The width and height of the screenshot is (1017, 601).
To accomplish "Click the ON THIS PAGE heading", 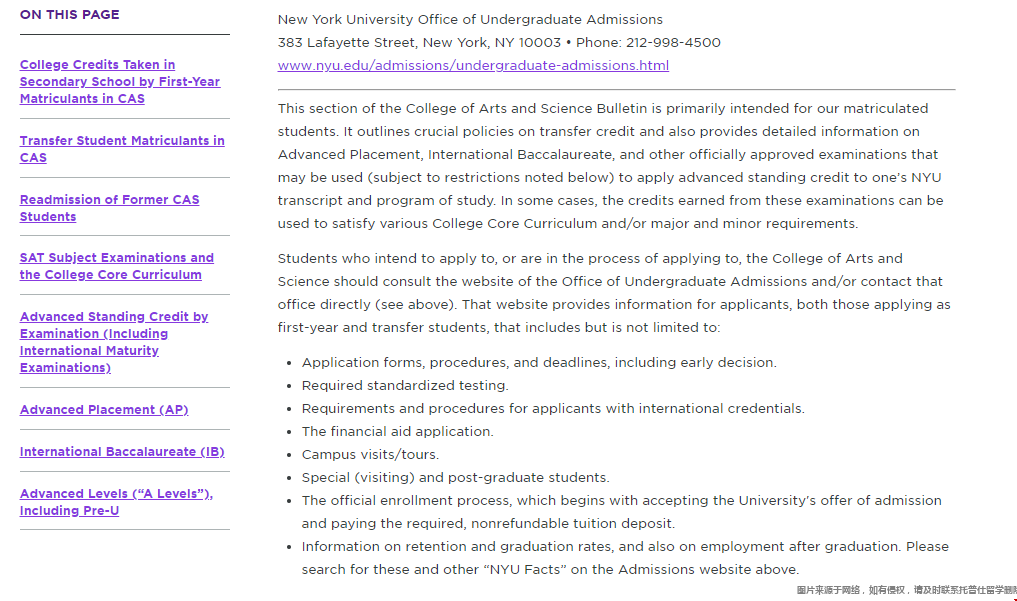I will pyautogui.click(x=70, y=15).
